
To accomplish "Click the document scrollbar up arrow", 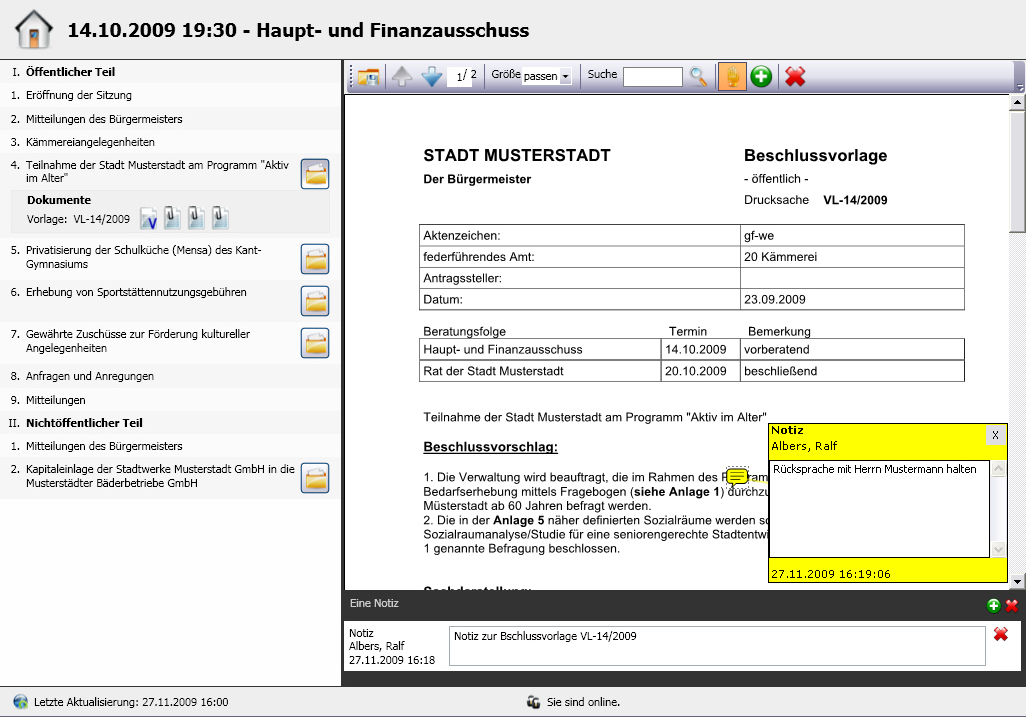I will pos(1017,102).
